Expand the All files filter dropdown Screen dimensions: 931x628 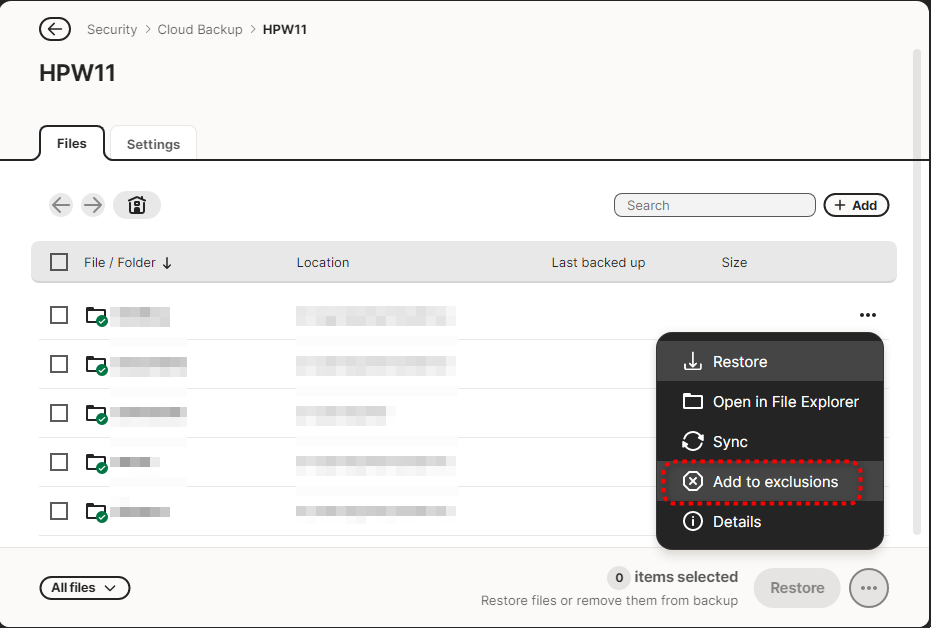(85, 588)
